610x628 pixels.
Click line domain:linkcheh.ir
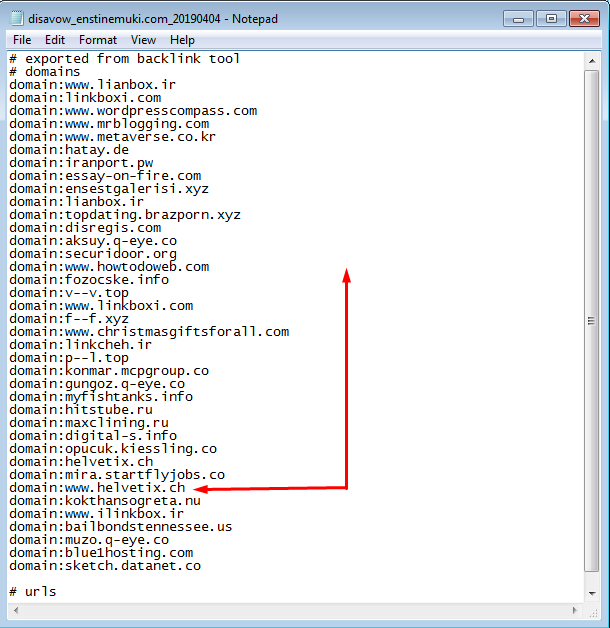81,344
